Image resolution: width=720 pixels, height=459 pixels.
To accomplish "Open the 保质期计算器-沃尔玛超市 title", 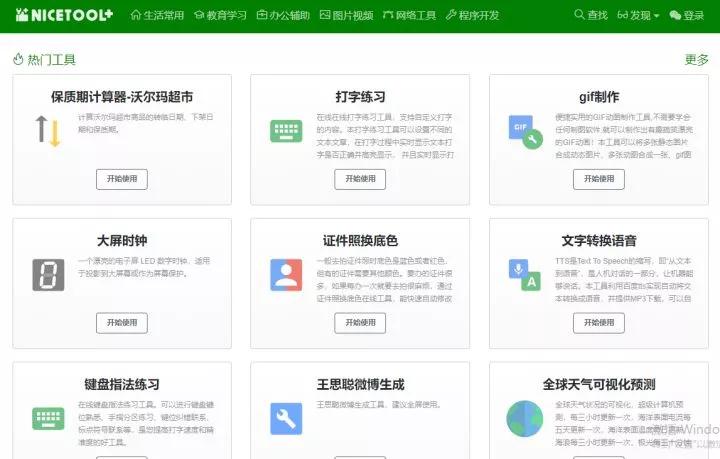I will [122, 97].
